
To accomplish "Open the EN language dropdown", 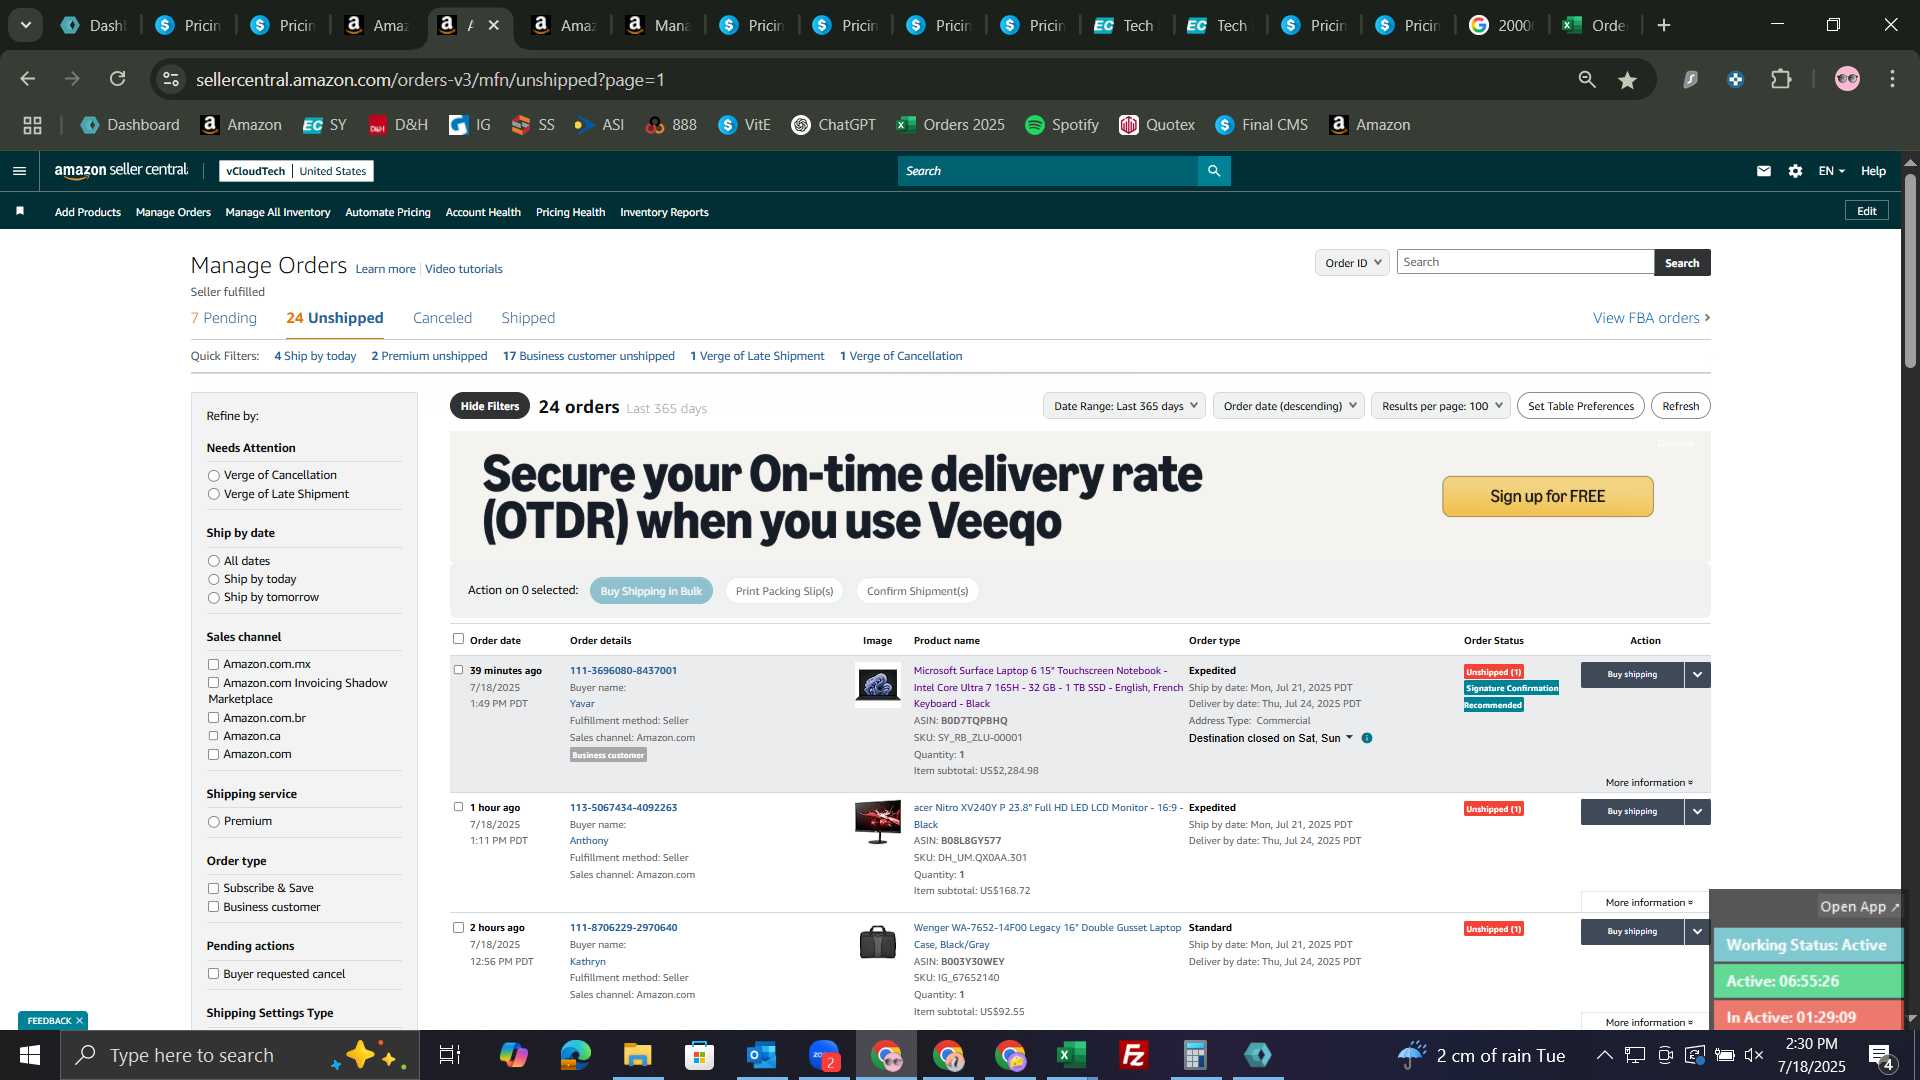I will 1831,171.
